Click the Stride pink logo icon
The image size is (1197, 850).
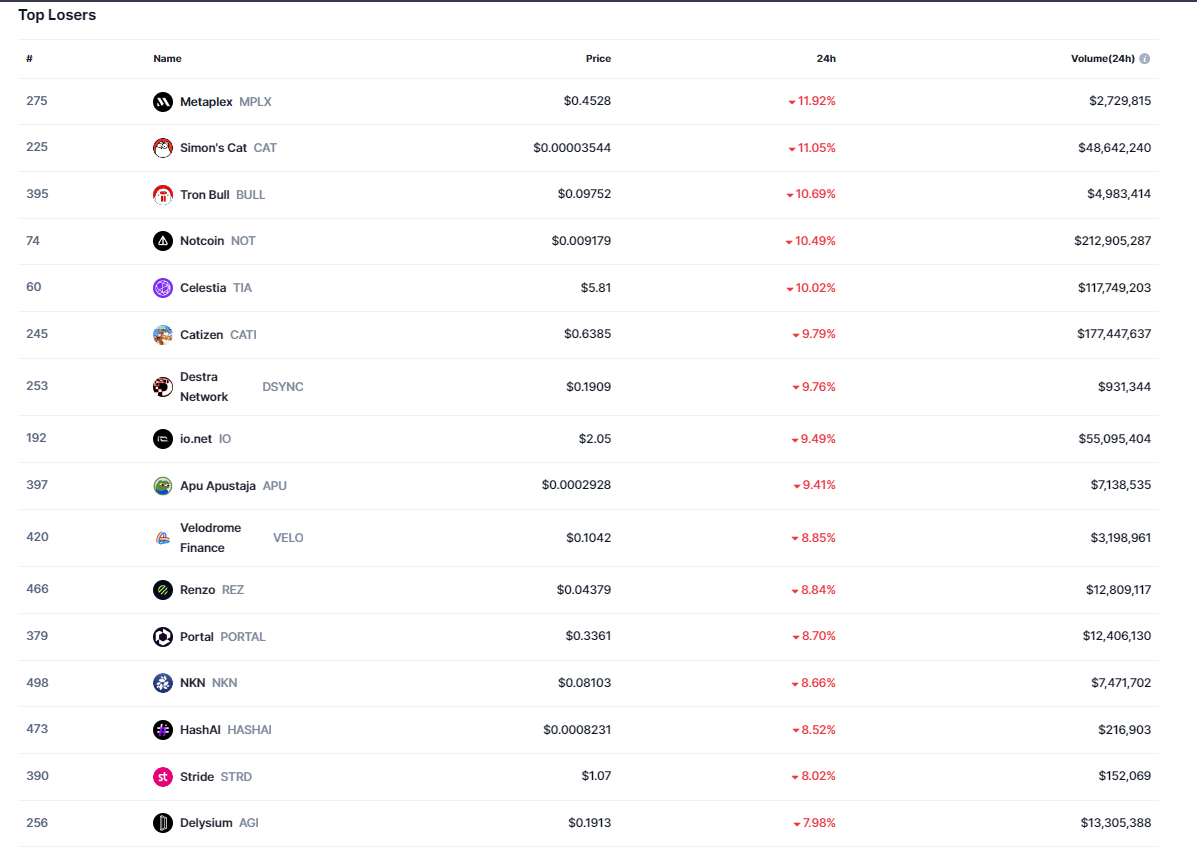[x=163, y=777]
